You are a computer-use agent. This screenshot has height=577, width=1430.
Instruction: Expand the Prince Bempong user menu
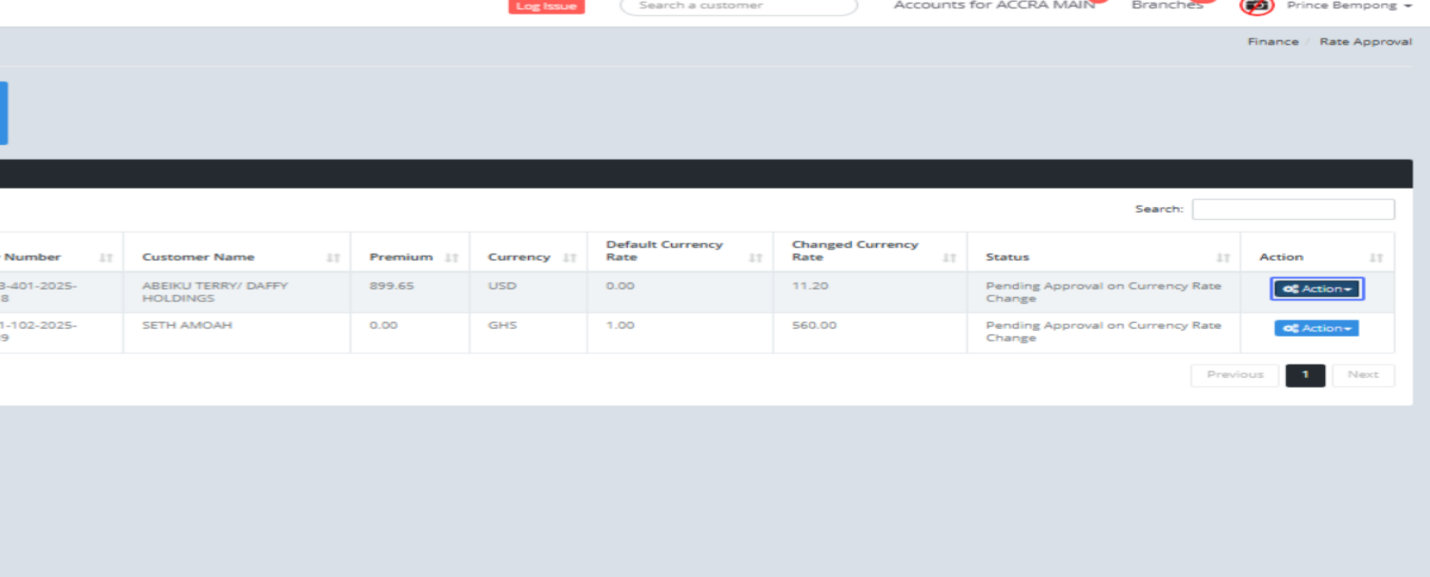pyautogui.click(x=1349, y=6)
